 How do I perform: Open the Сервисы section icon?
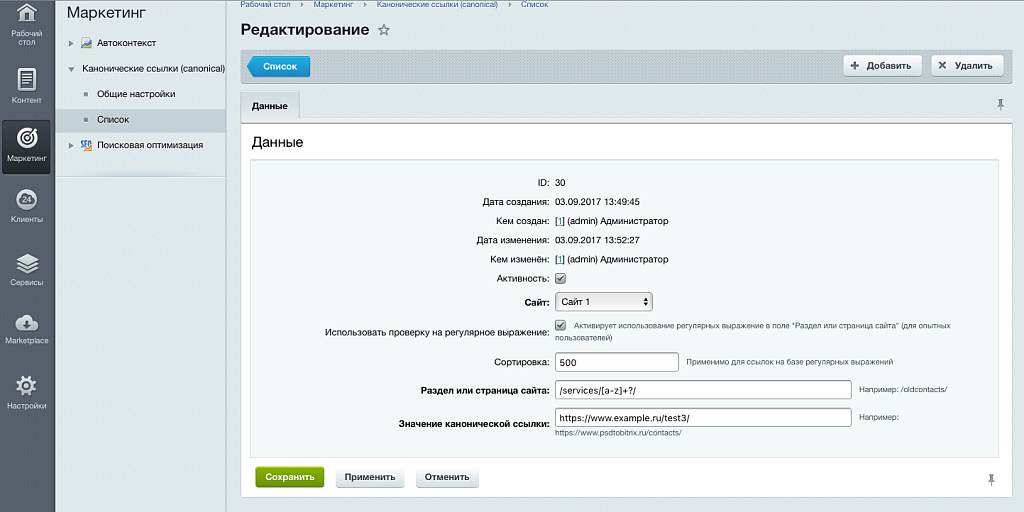[27, 269]
